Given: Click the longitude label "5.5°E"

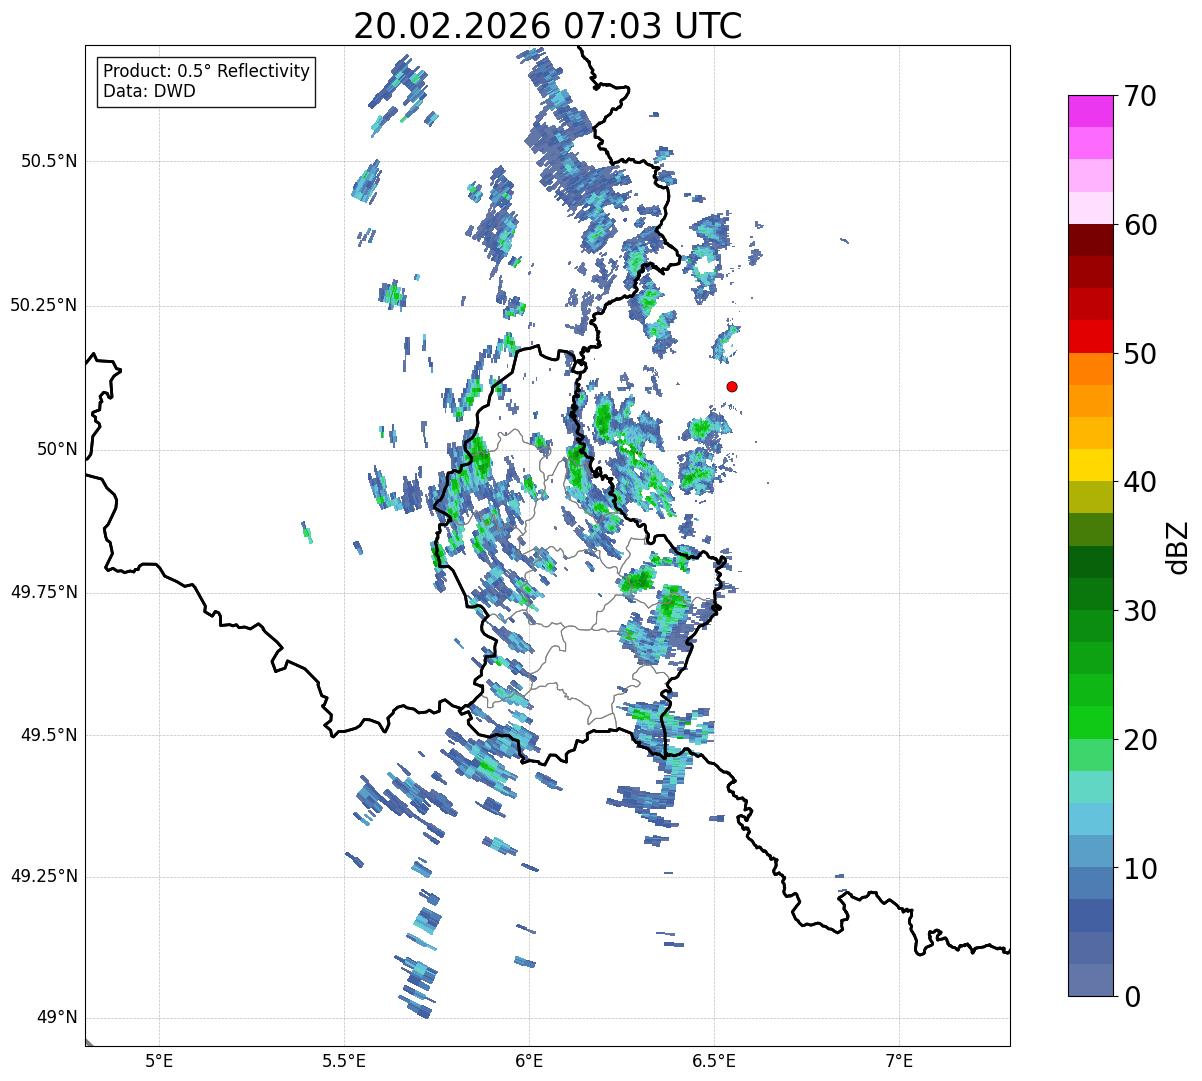Looking at the screenshot, I should tap(344, 1061).
